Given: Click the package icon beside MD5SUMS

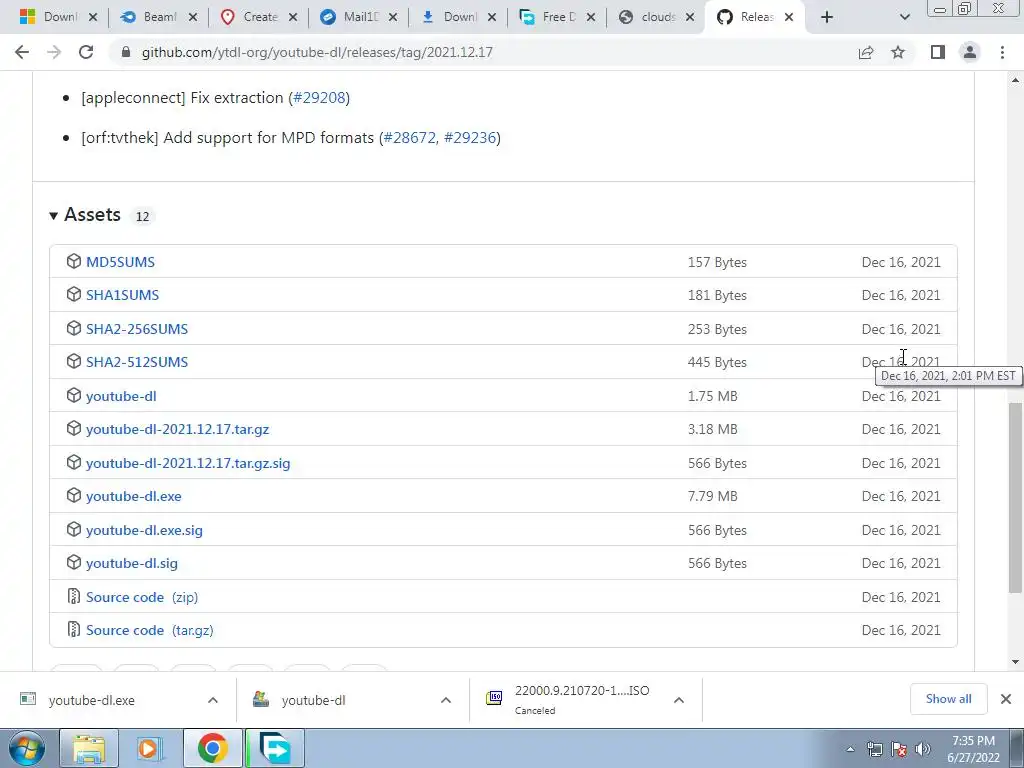Looking at the screenshot, I should [x=74, y=261].
